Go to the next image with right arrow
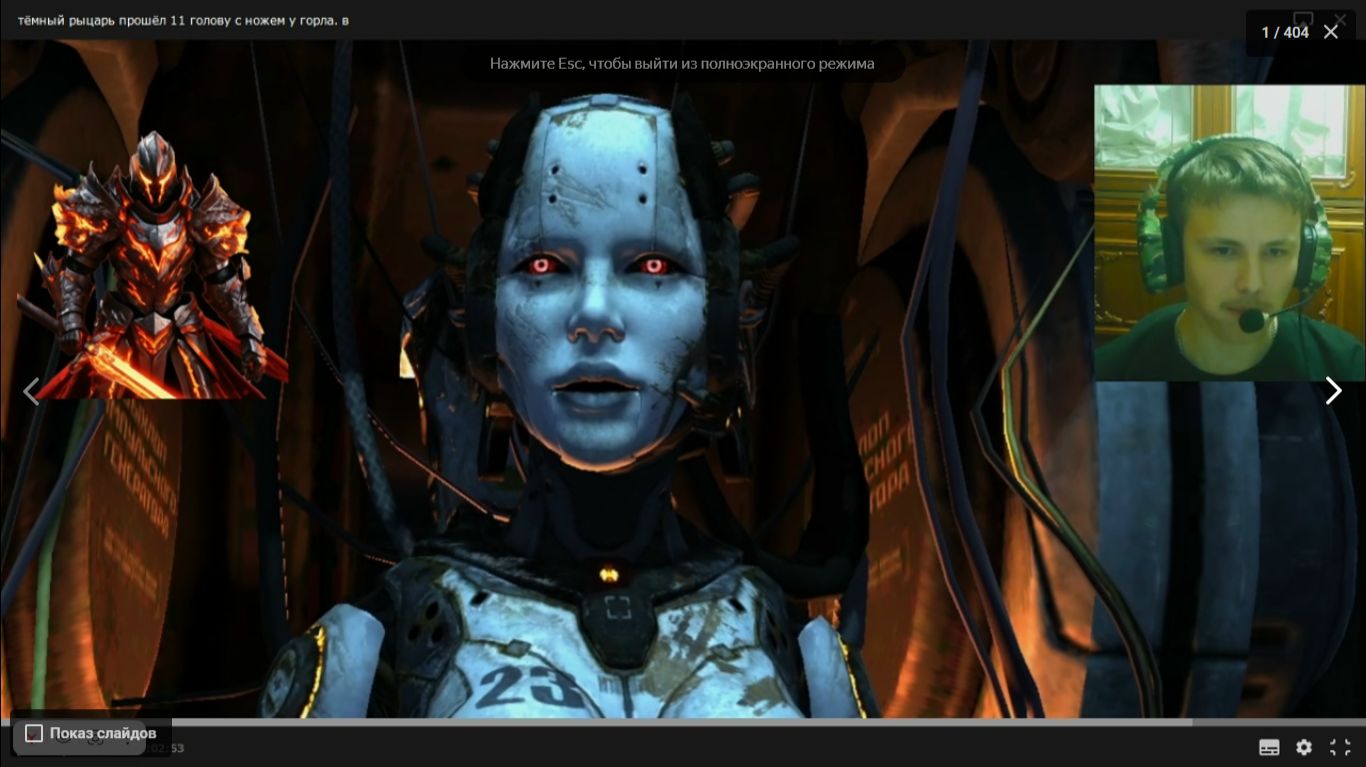The image size is (1366, 767). (1333, 391)
